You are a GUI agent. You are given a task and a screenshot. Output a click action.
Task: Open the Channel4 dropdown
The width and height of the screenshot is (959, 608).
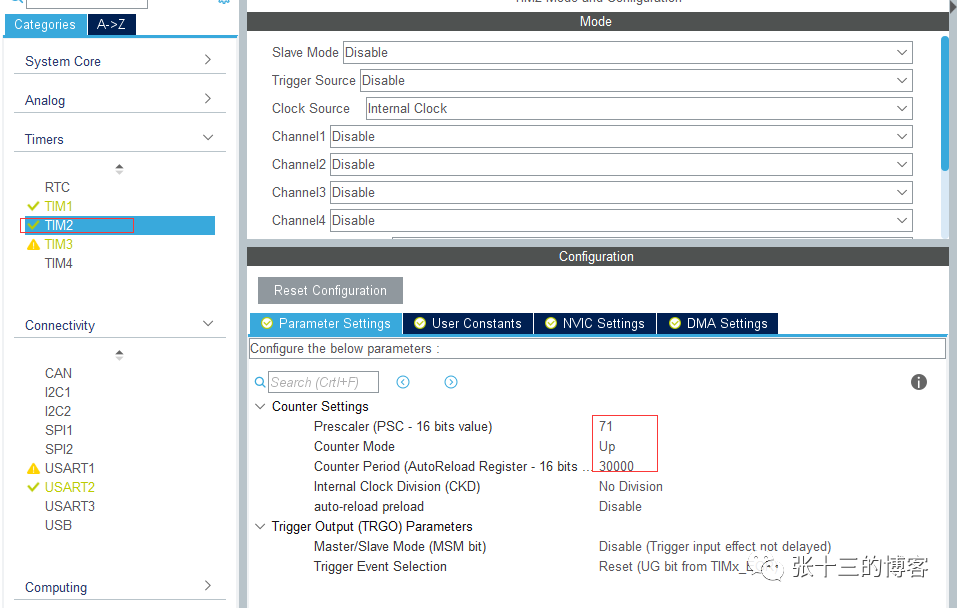621,221
